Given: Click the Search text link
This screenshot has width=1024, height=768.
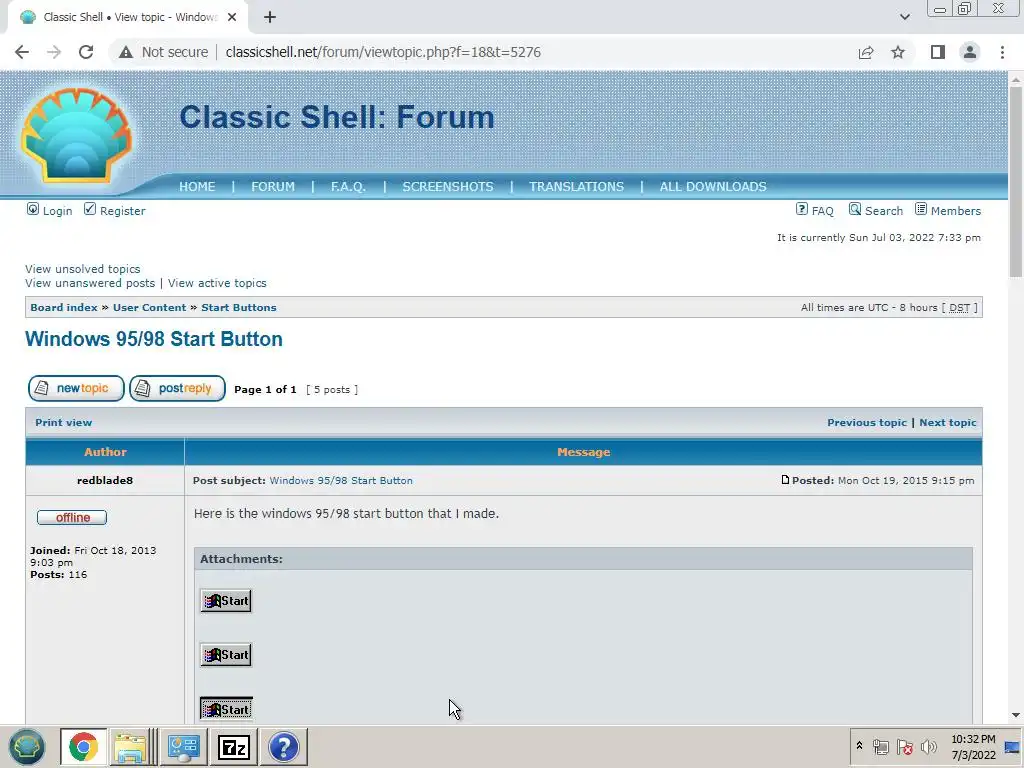Looking at the screenshot, I should pos(884,211).
